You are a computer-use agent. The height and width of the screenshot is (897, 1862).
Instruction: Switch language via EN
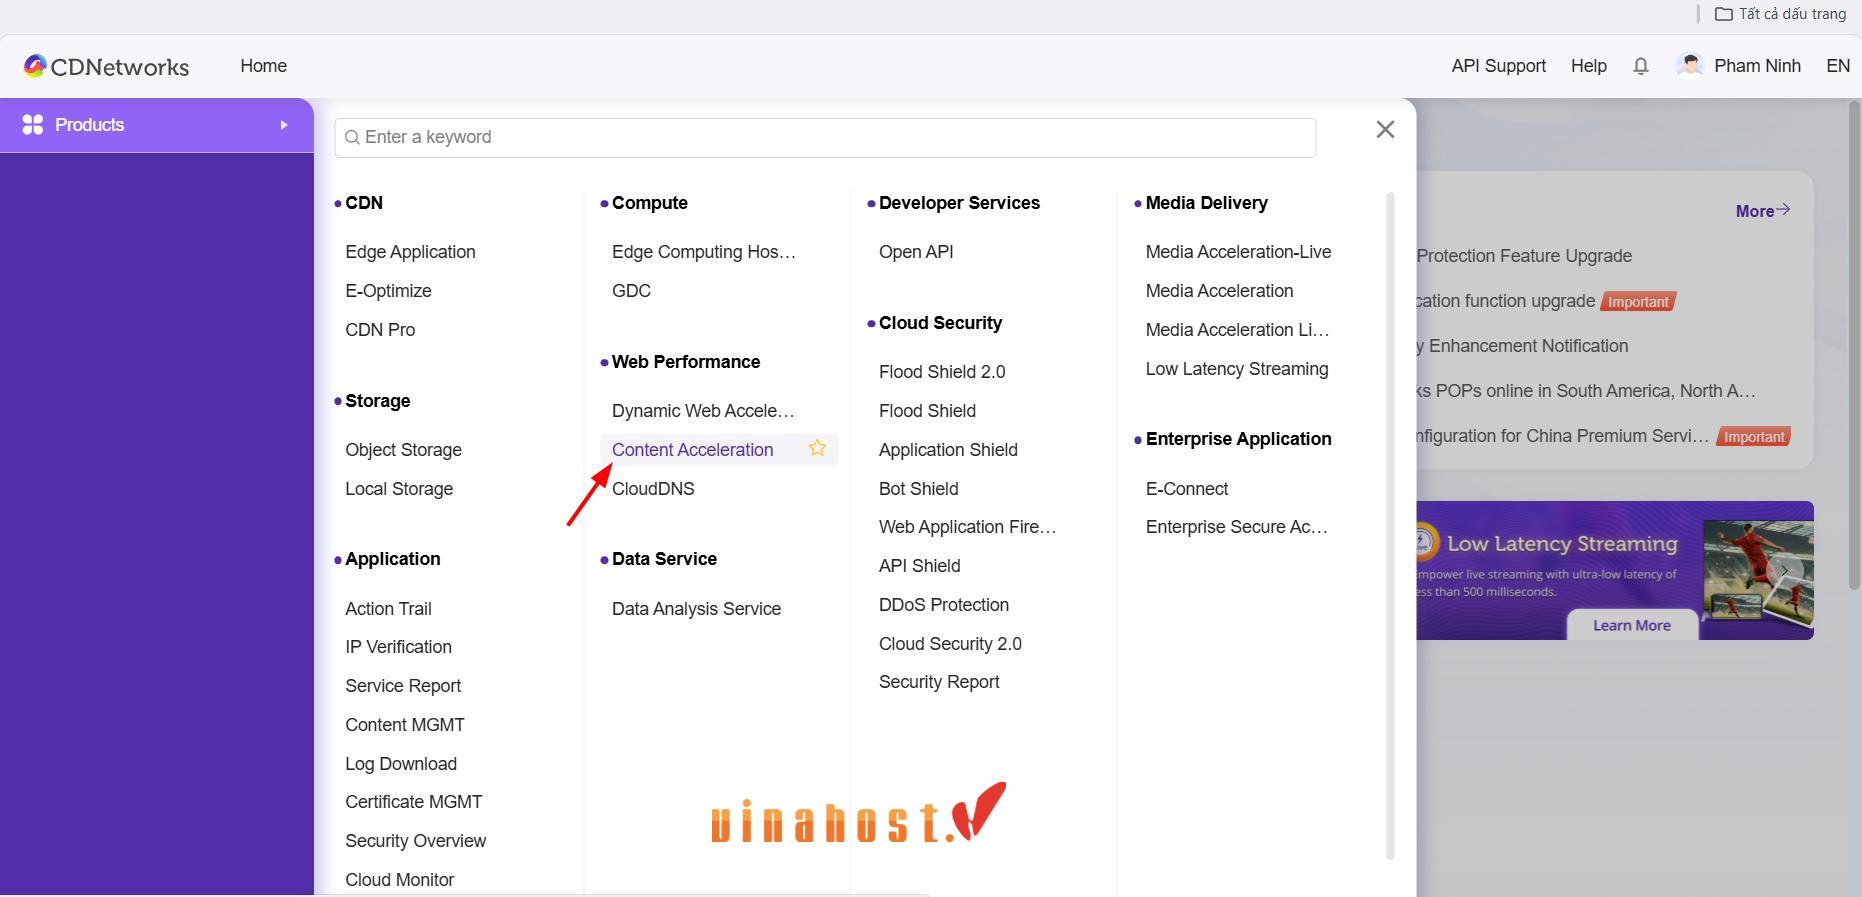coord(1837,66)
